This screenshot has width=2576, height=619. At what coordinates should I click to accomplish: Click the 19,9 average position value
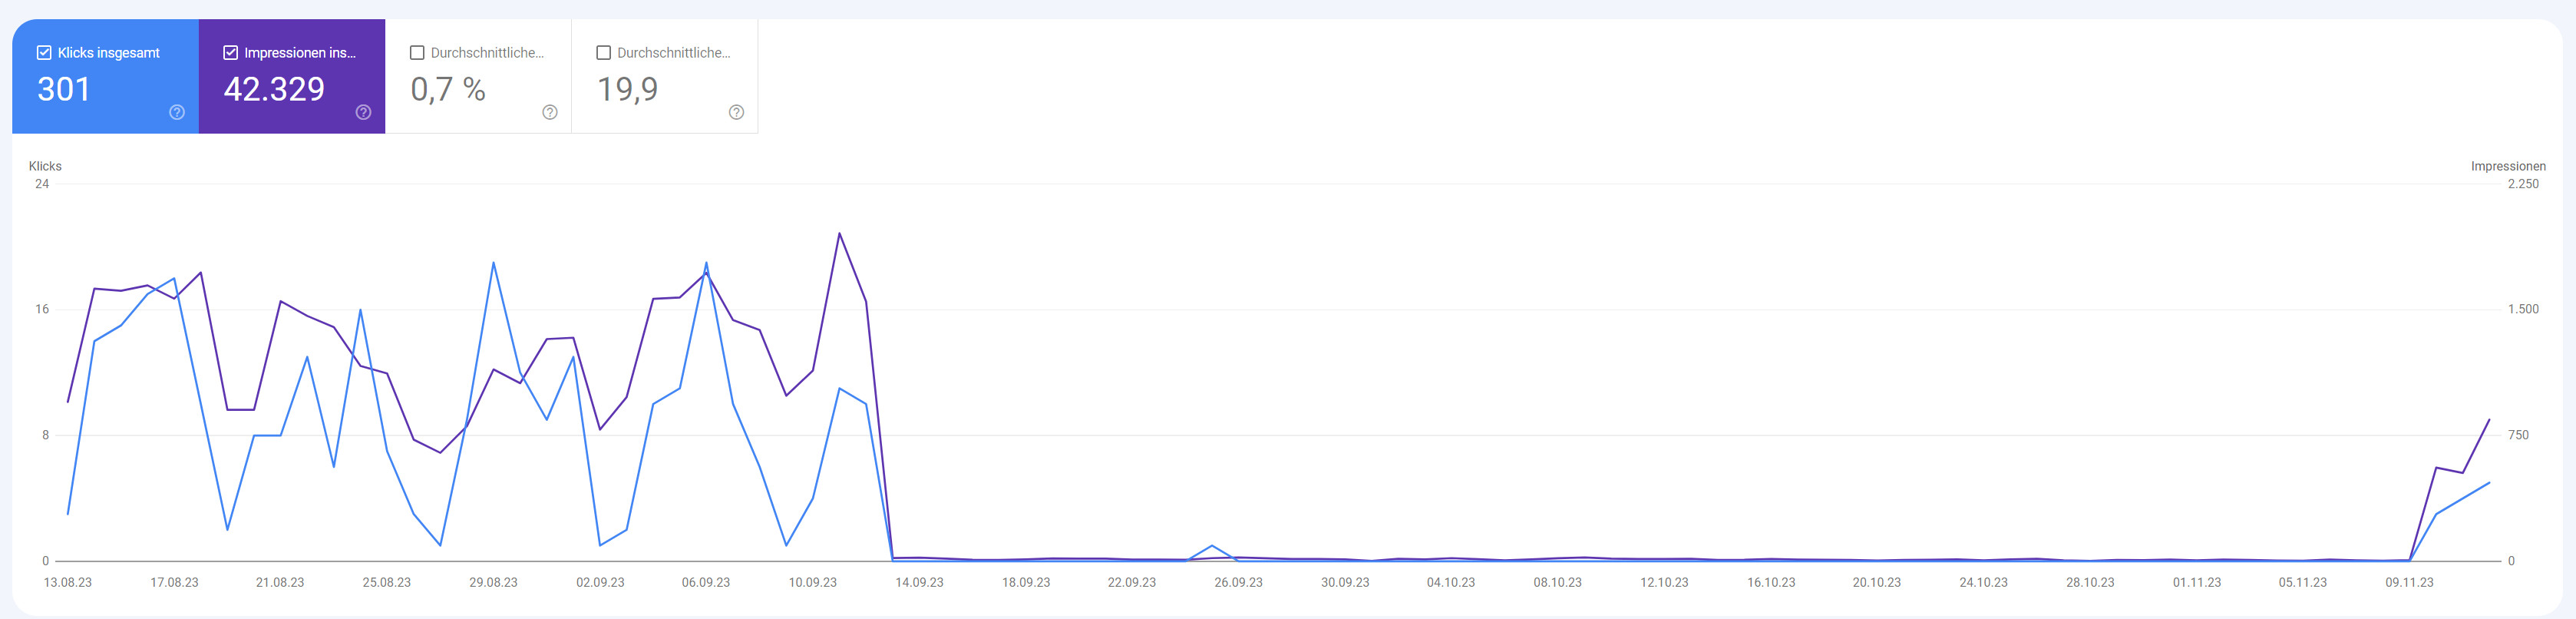[627, 90]
